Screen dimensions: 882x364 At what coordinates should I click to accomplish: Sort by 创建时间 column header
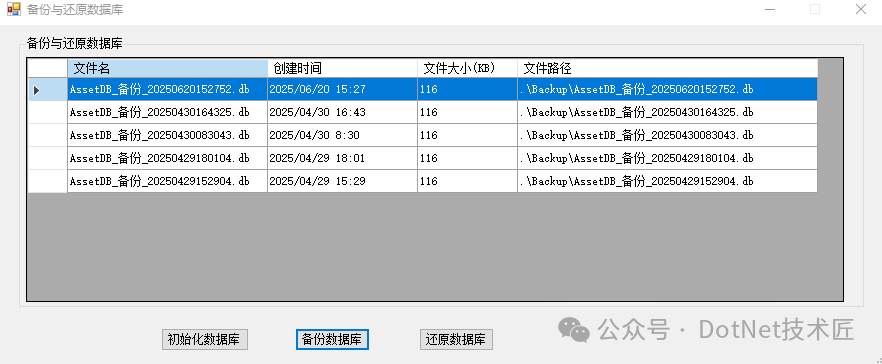[343, 69]
